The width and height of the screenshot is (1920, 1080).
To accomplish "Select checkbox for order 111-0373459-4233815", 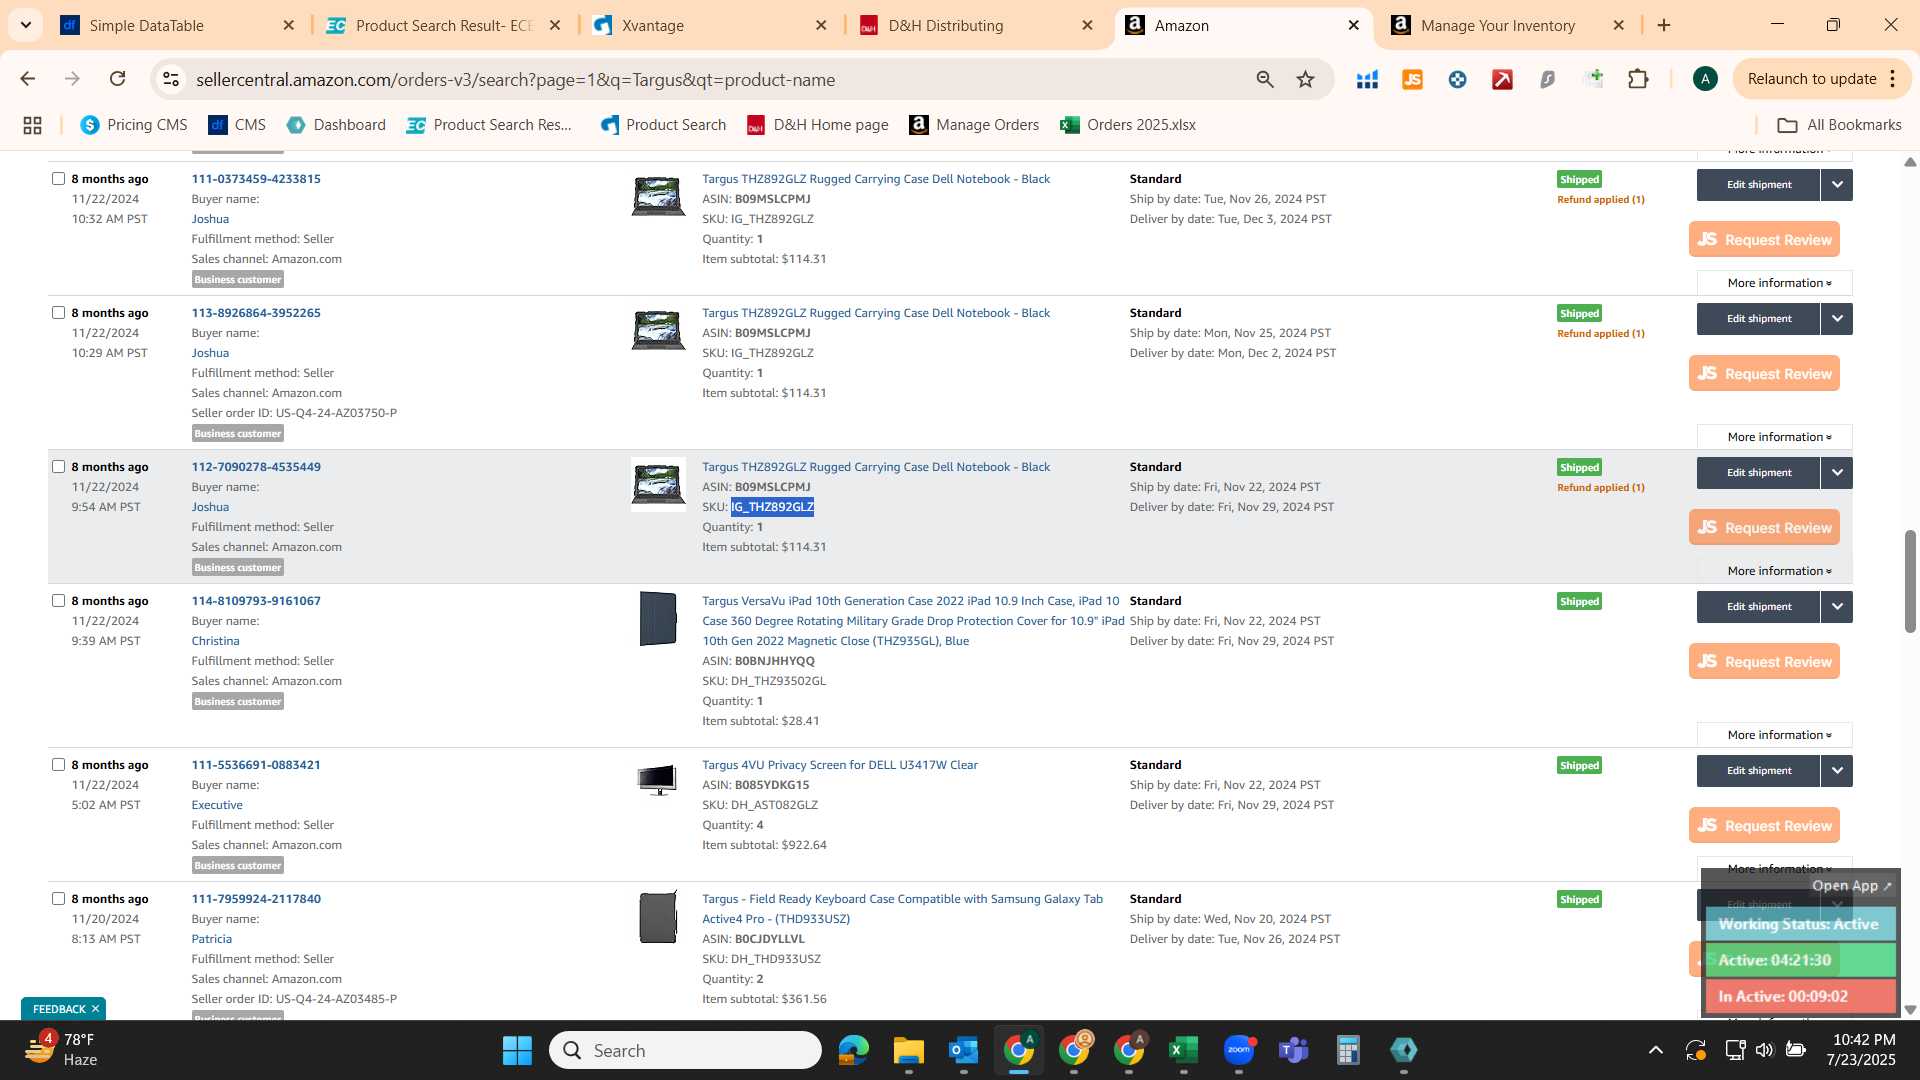I will (x=58, y=179).
